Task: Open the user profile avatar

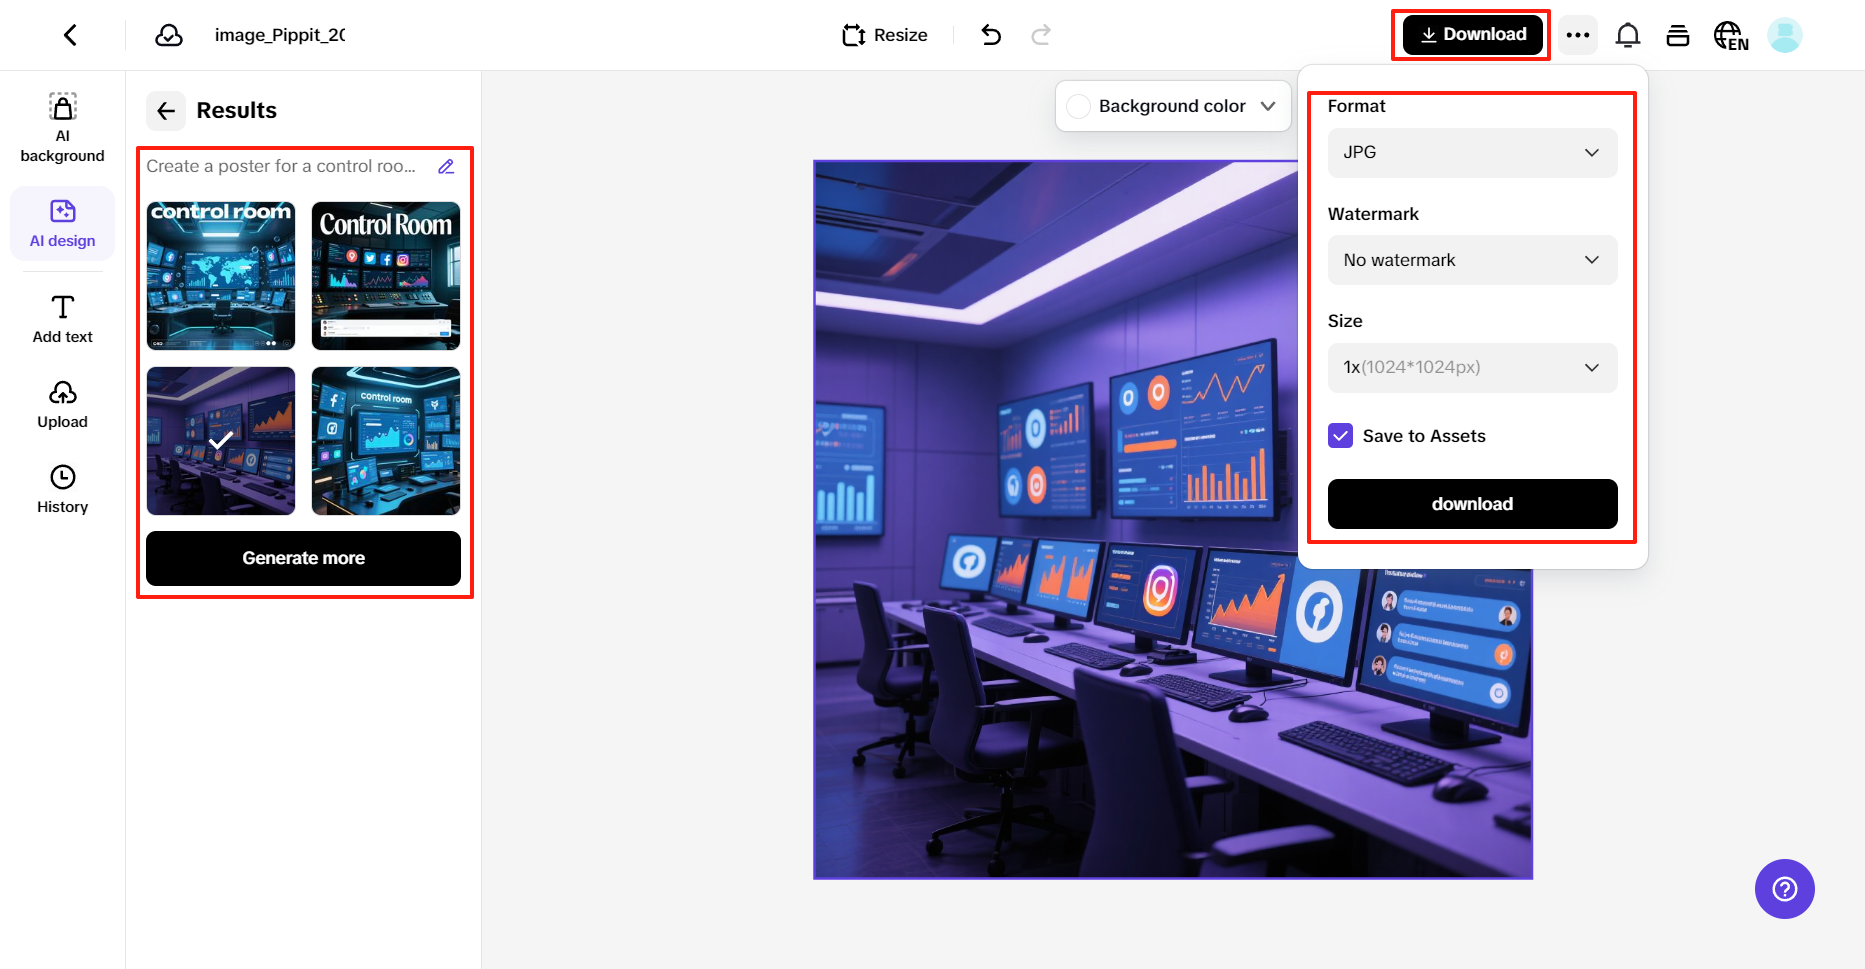Action: pyautogui.click(x=1785, y=35)
